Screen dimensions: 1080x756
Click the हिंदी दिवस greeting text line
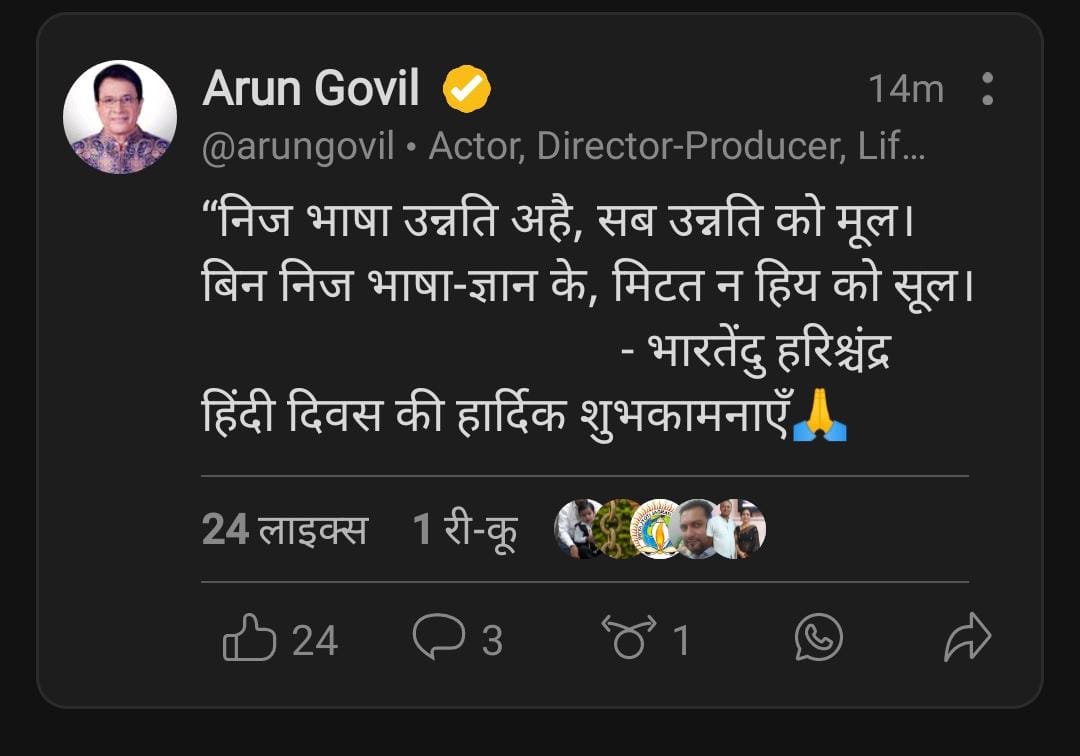click(x=497, y=414)
